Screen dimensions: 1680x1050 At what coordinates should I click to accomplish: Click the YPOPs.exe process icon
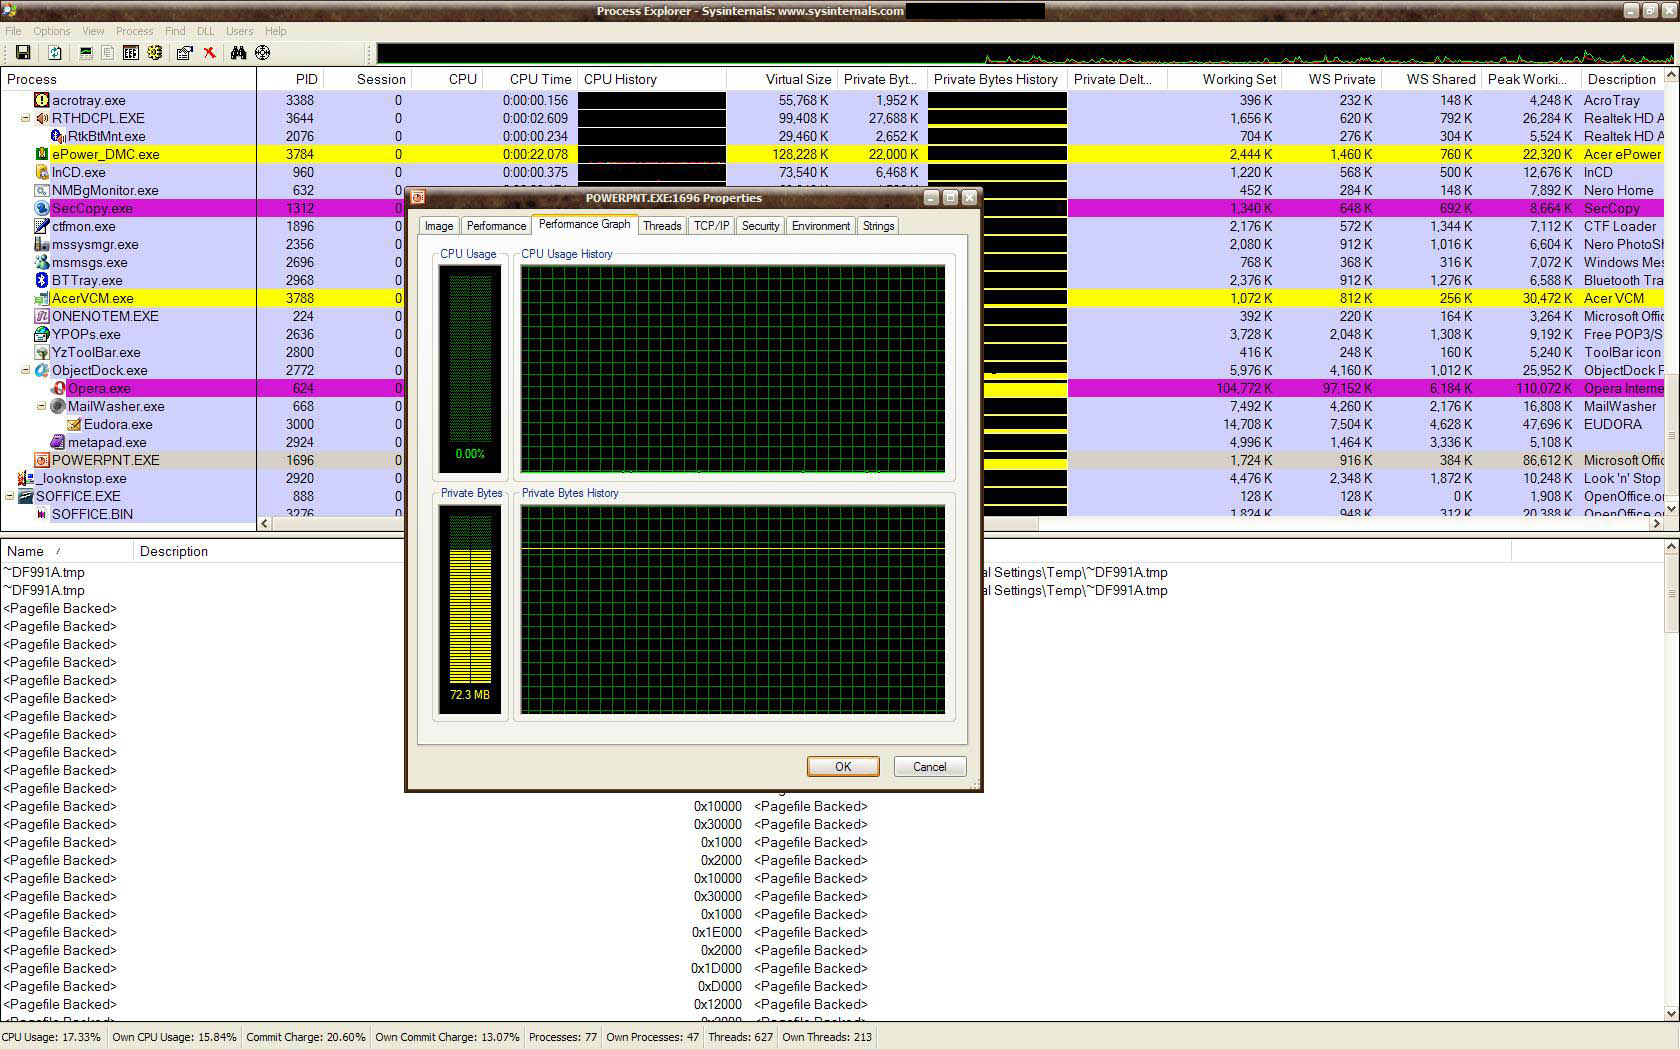(x=42, y=334)
